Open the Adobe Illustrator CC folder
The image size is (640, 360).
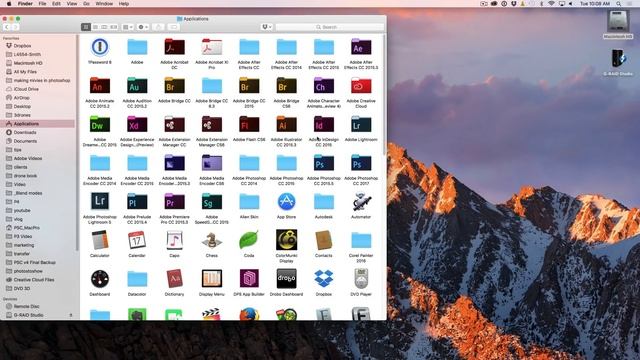pos(287,124)
